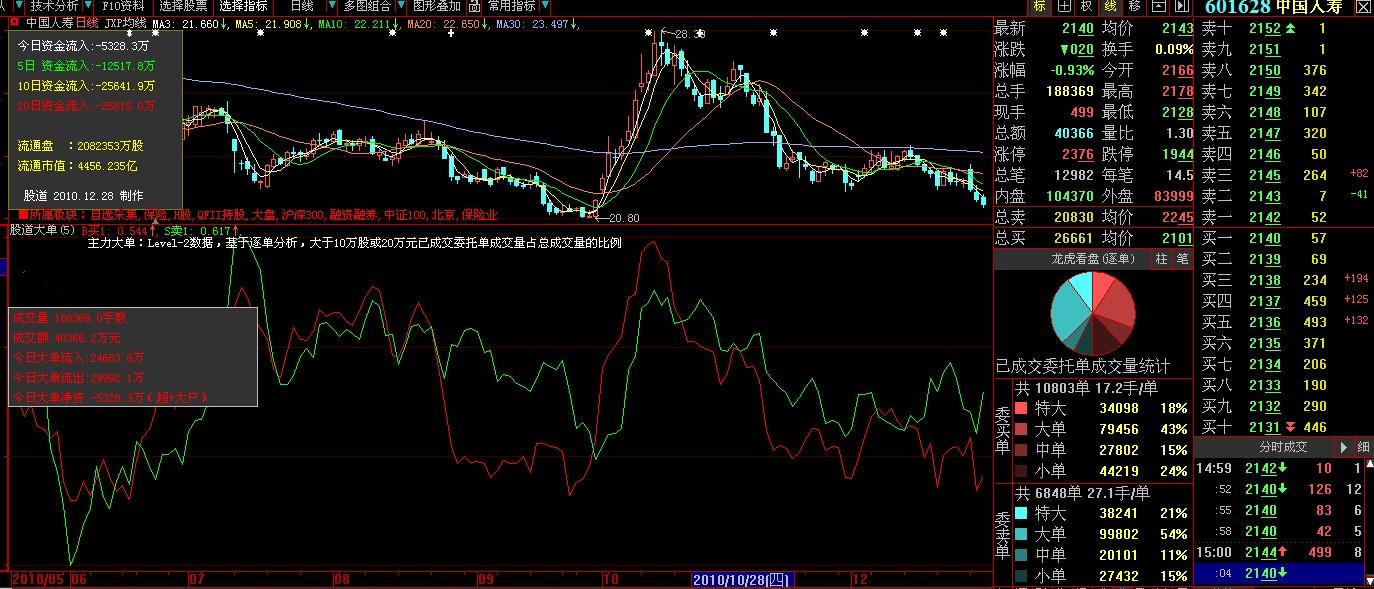Click the 特大 swatch in the 委买单 section
This screenshot has width=1374, height=589.
click(1021, 408)
